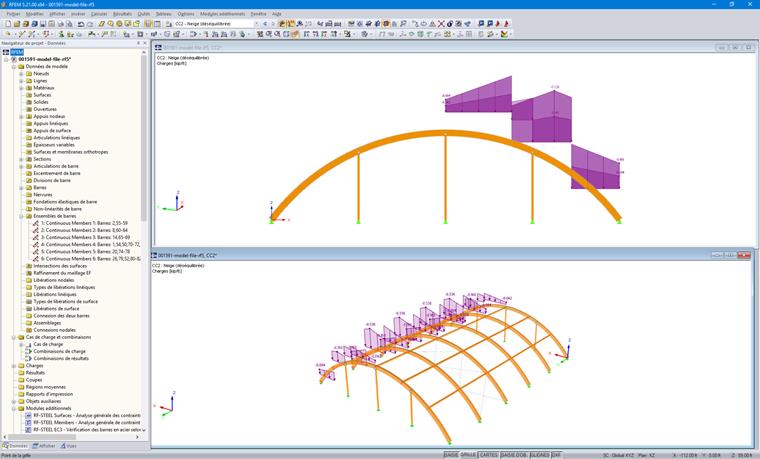Open the Modules additionnels menu

click(x=222, y=14)
